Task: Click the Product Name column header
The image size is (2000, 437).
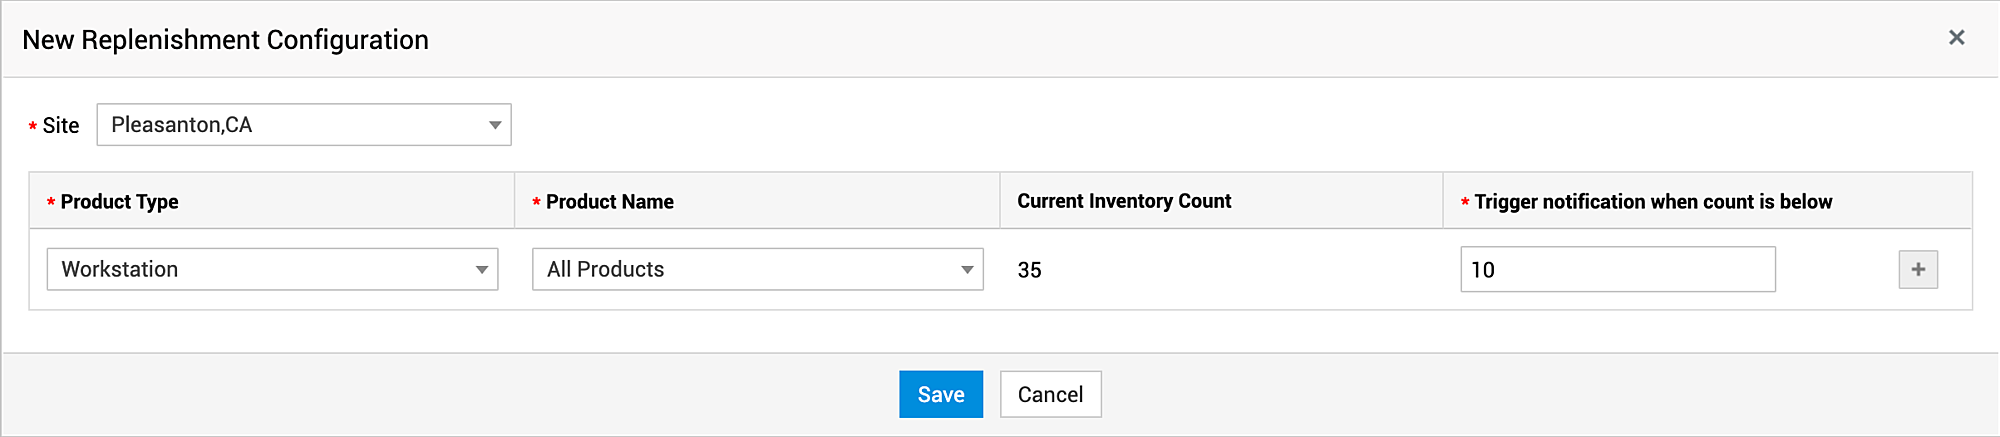Action: 609,202
